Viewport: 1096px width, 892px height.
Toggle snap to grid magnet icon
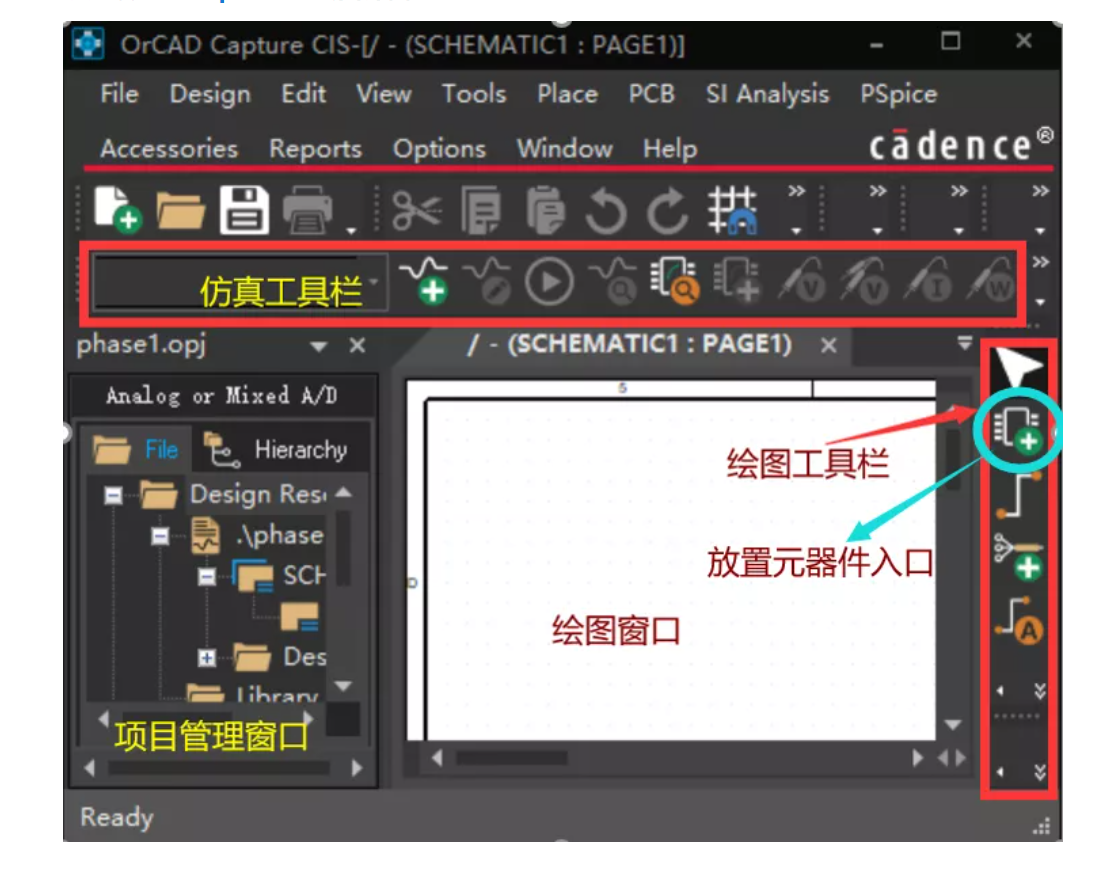click(733, 210)
